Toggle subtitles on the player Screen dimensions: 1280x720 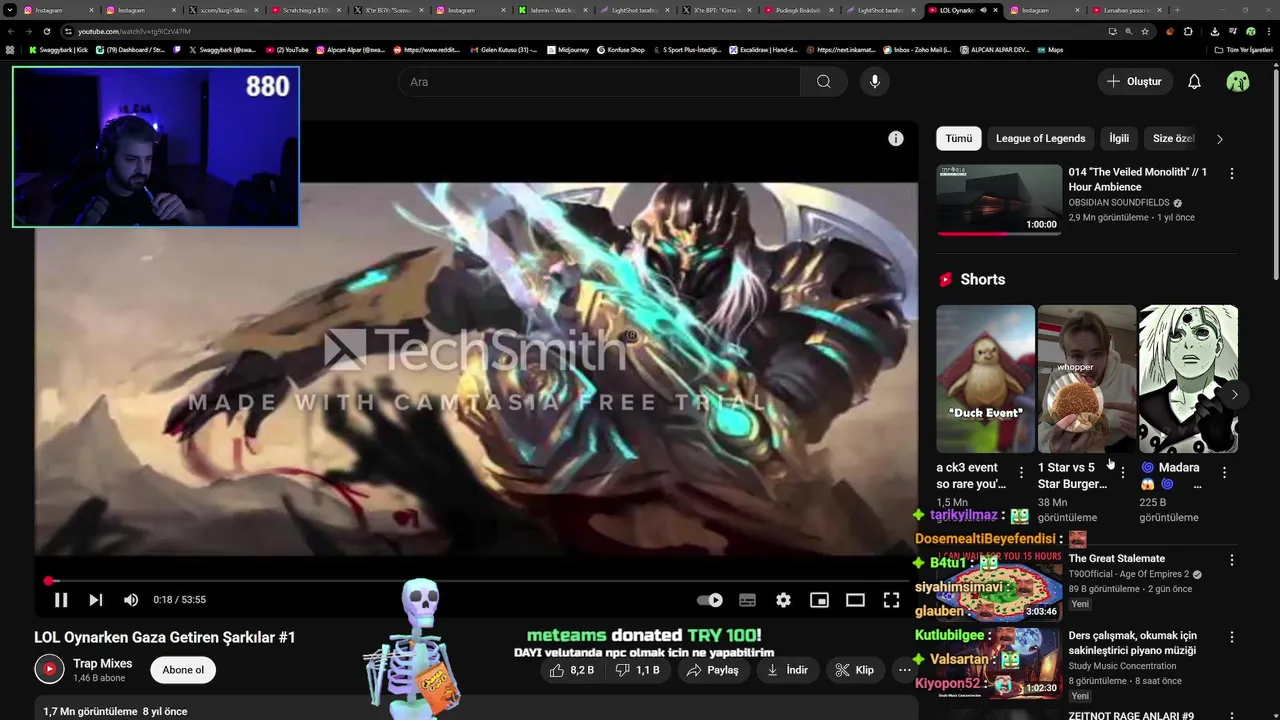point(747,600)
